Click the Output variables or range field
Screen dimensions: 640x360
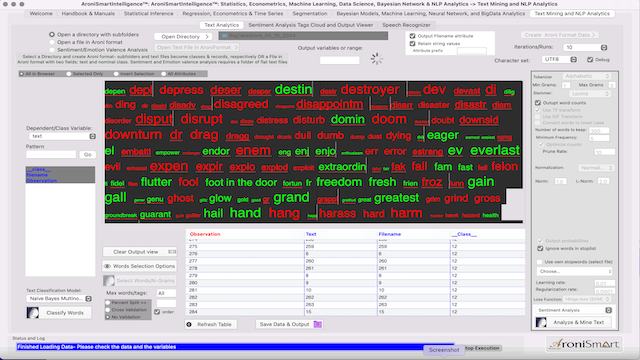pos(340,60)
